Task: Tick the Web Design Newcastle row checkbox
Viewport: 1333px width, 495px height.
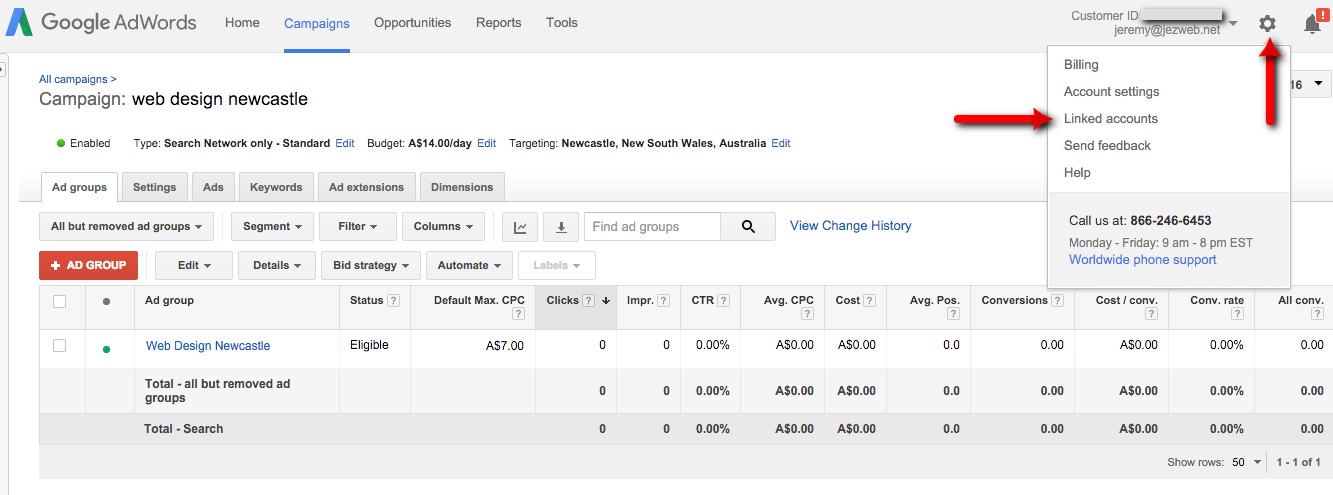Action: (x=59, y=345)
